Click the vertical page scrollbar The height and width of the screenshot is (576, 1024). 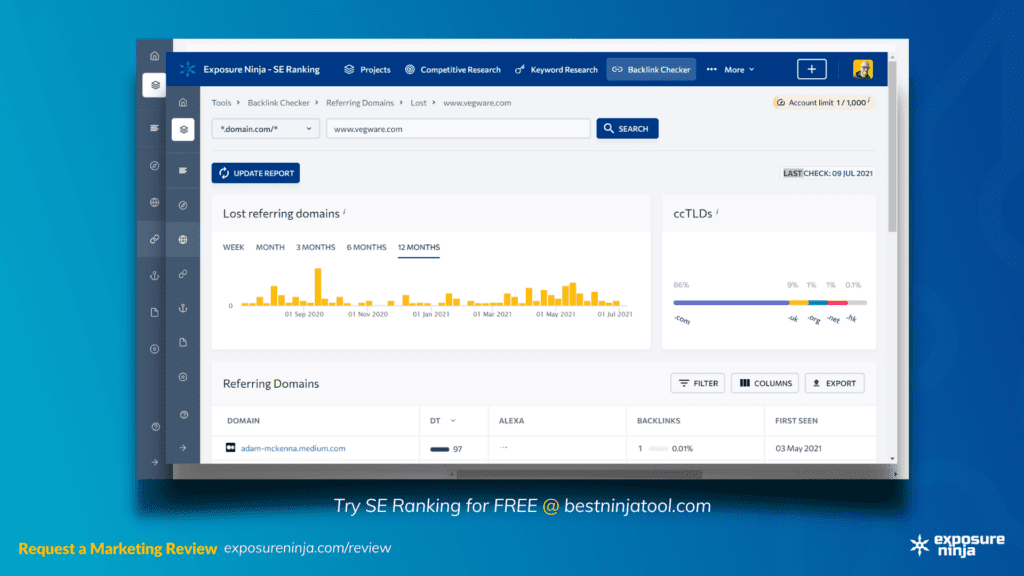(x=892, y=147)
